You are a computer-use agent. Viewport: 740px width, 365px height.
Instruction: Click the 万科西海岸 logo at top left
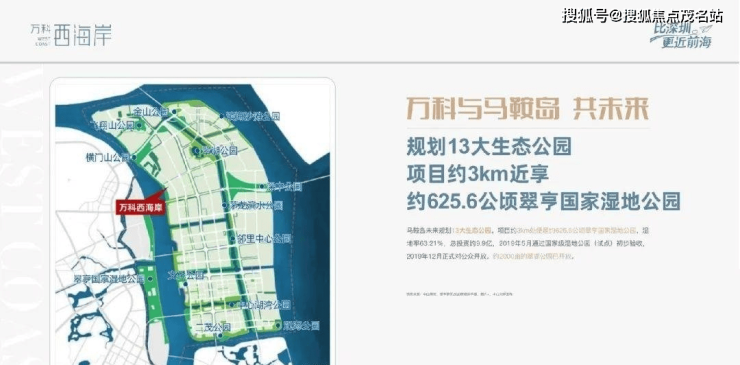coord(72,34)
